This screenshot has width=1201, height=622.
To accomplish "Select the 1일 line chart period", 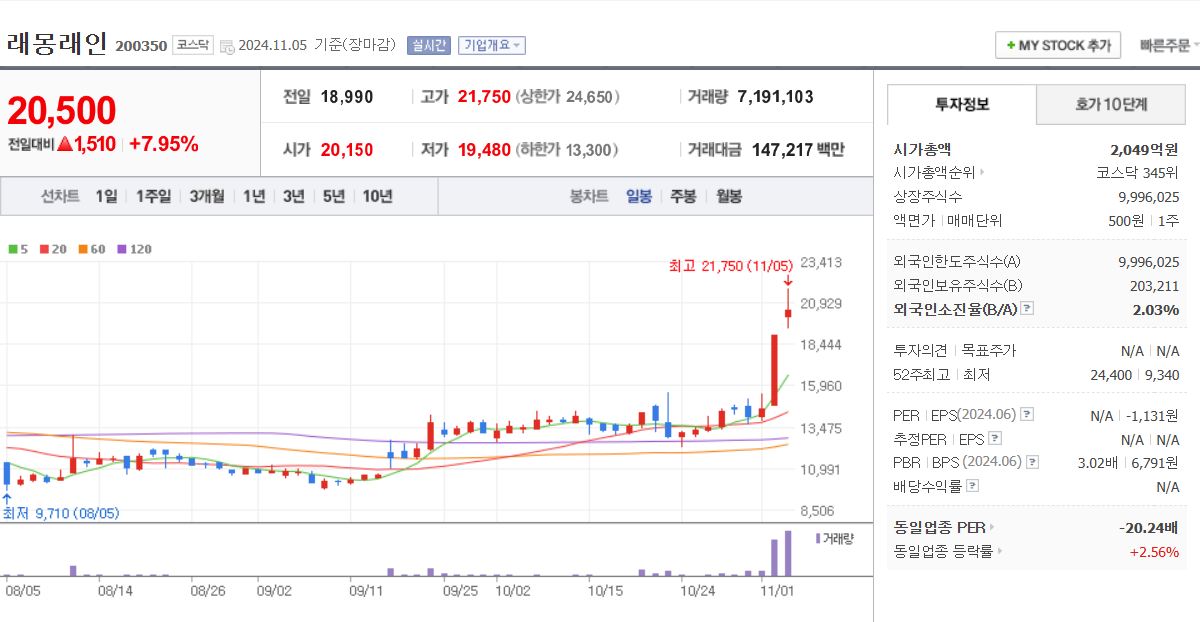I will coord(106,196).
